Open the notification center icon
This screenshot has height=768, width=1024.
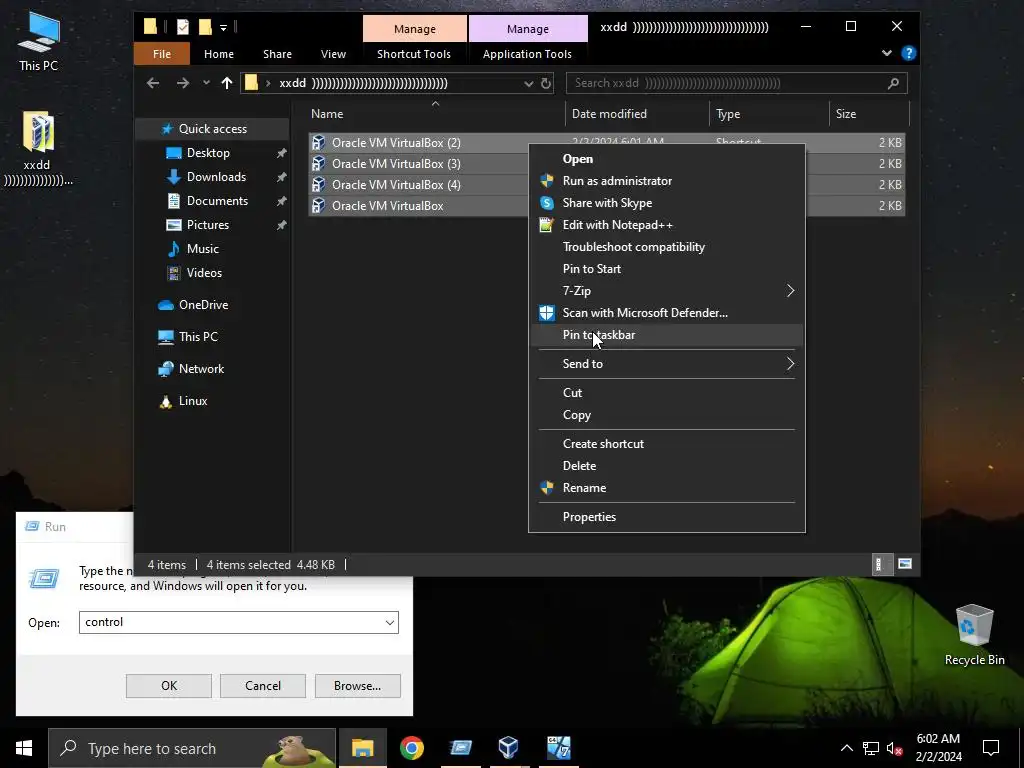click(x=991, y=748)
